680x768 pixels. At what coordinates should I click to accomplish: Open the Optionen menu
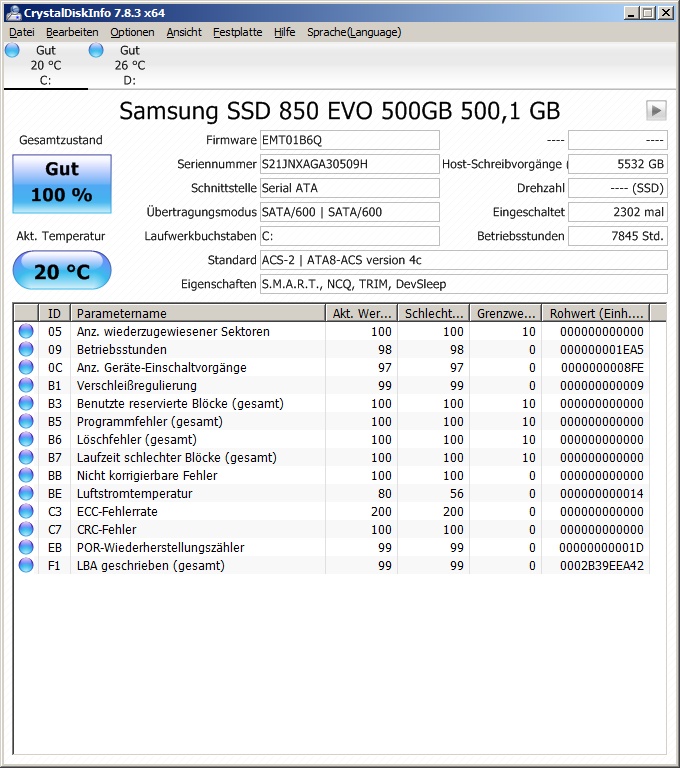[x=132, y=32]
